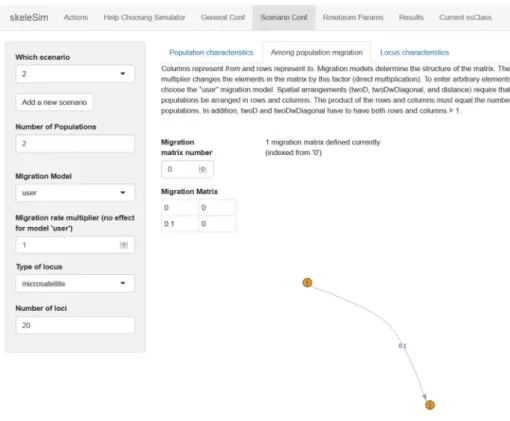Adjust Migration matrix number spinner
Viewport: 510px width, 421px height.
pyautogui.click(x=202, y=169)
